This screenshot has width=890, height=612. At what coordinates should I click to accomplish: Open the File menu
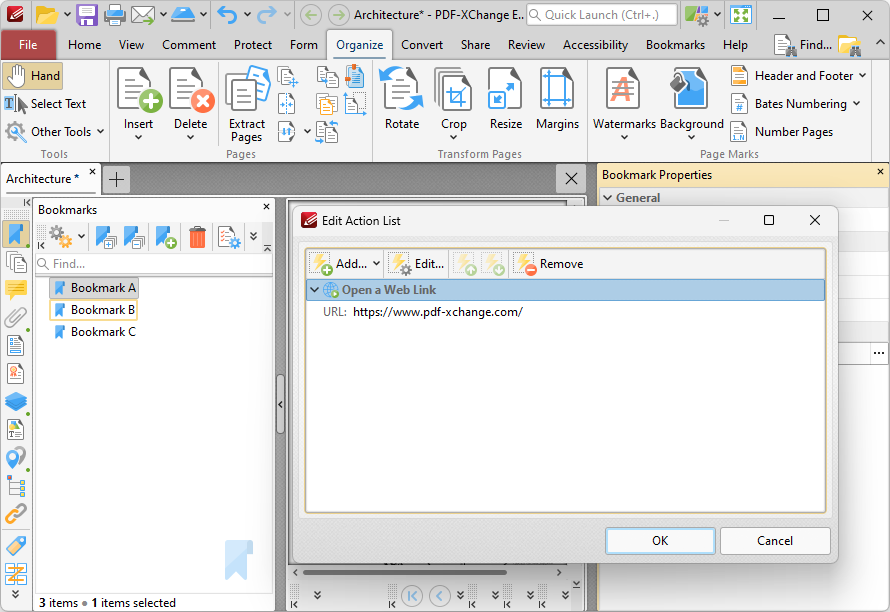point(28,45)
